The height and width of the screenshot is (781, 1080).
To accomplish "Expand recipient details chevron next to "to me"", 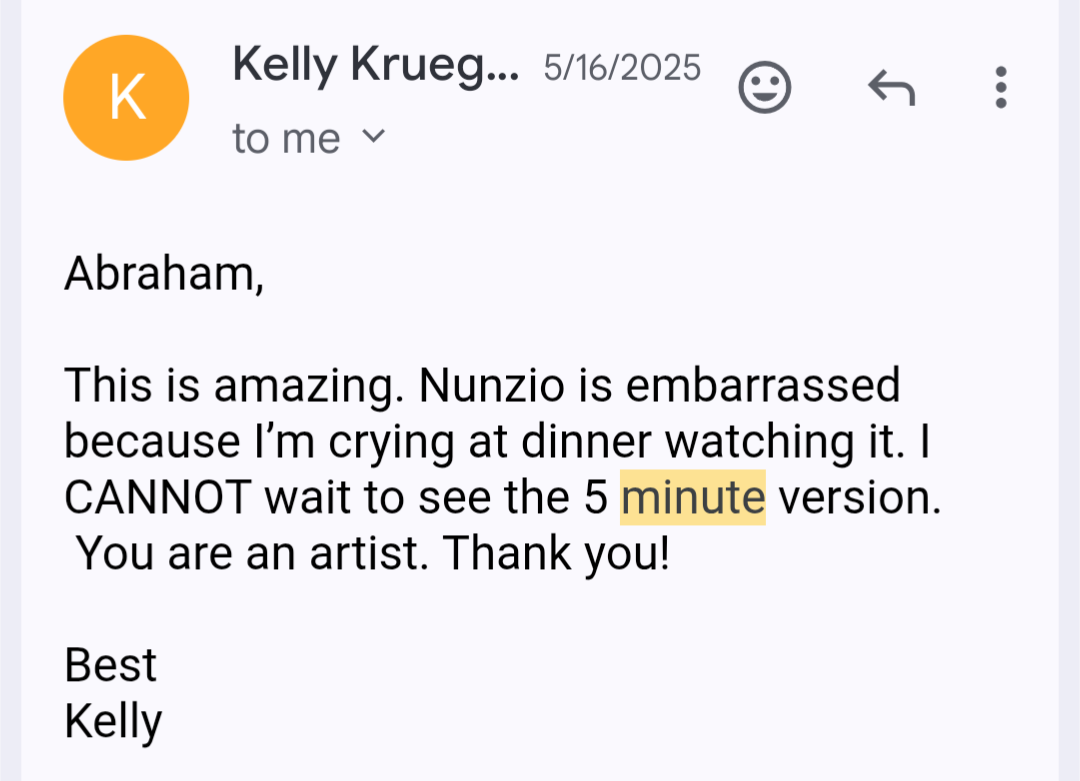I will point(372,136).
